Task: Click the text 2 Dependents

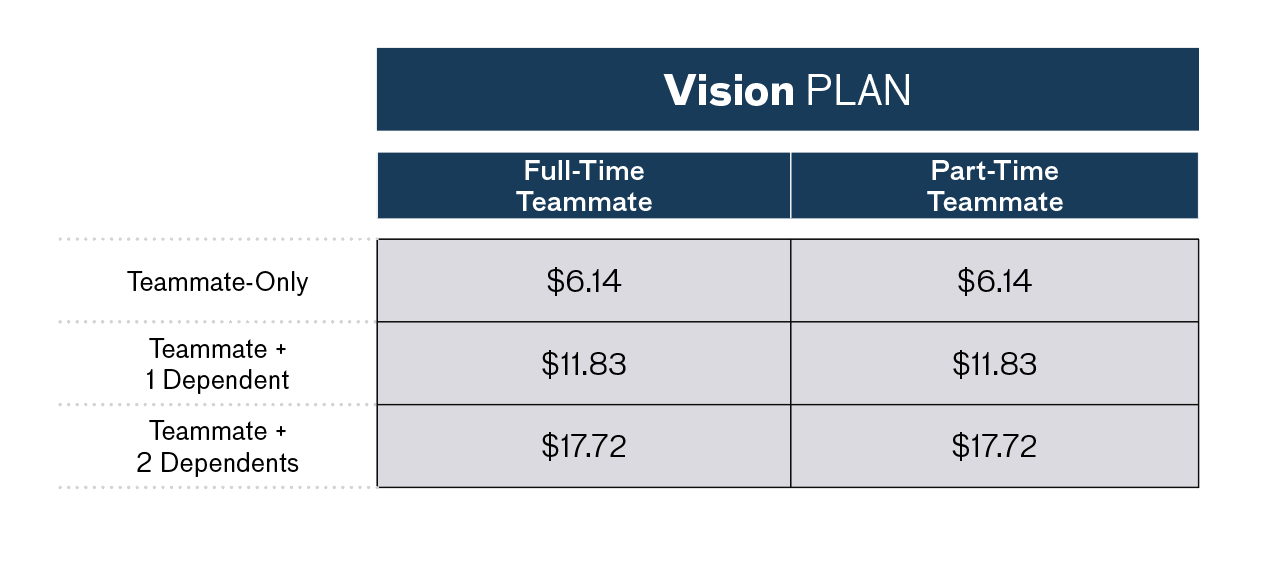Action: tap(218, 463)
